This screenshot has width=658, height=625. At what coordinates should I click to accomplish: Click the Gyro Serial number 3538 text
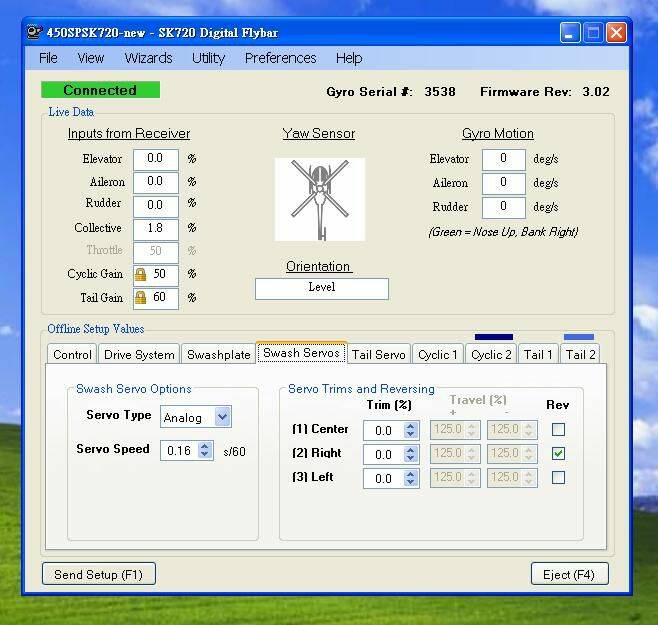(x=440, y=92)
